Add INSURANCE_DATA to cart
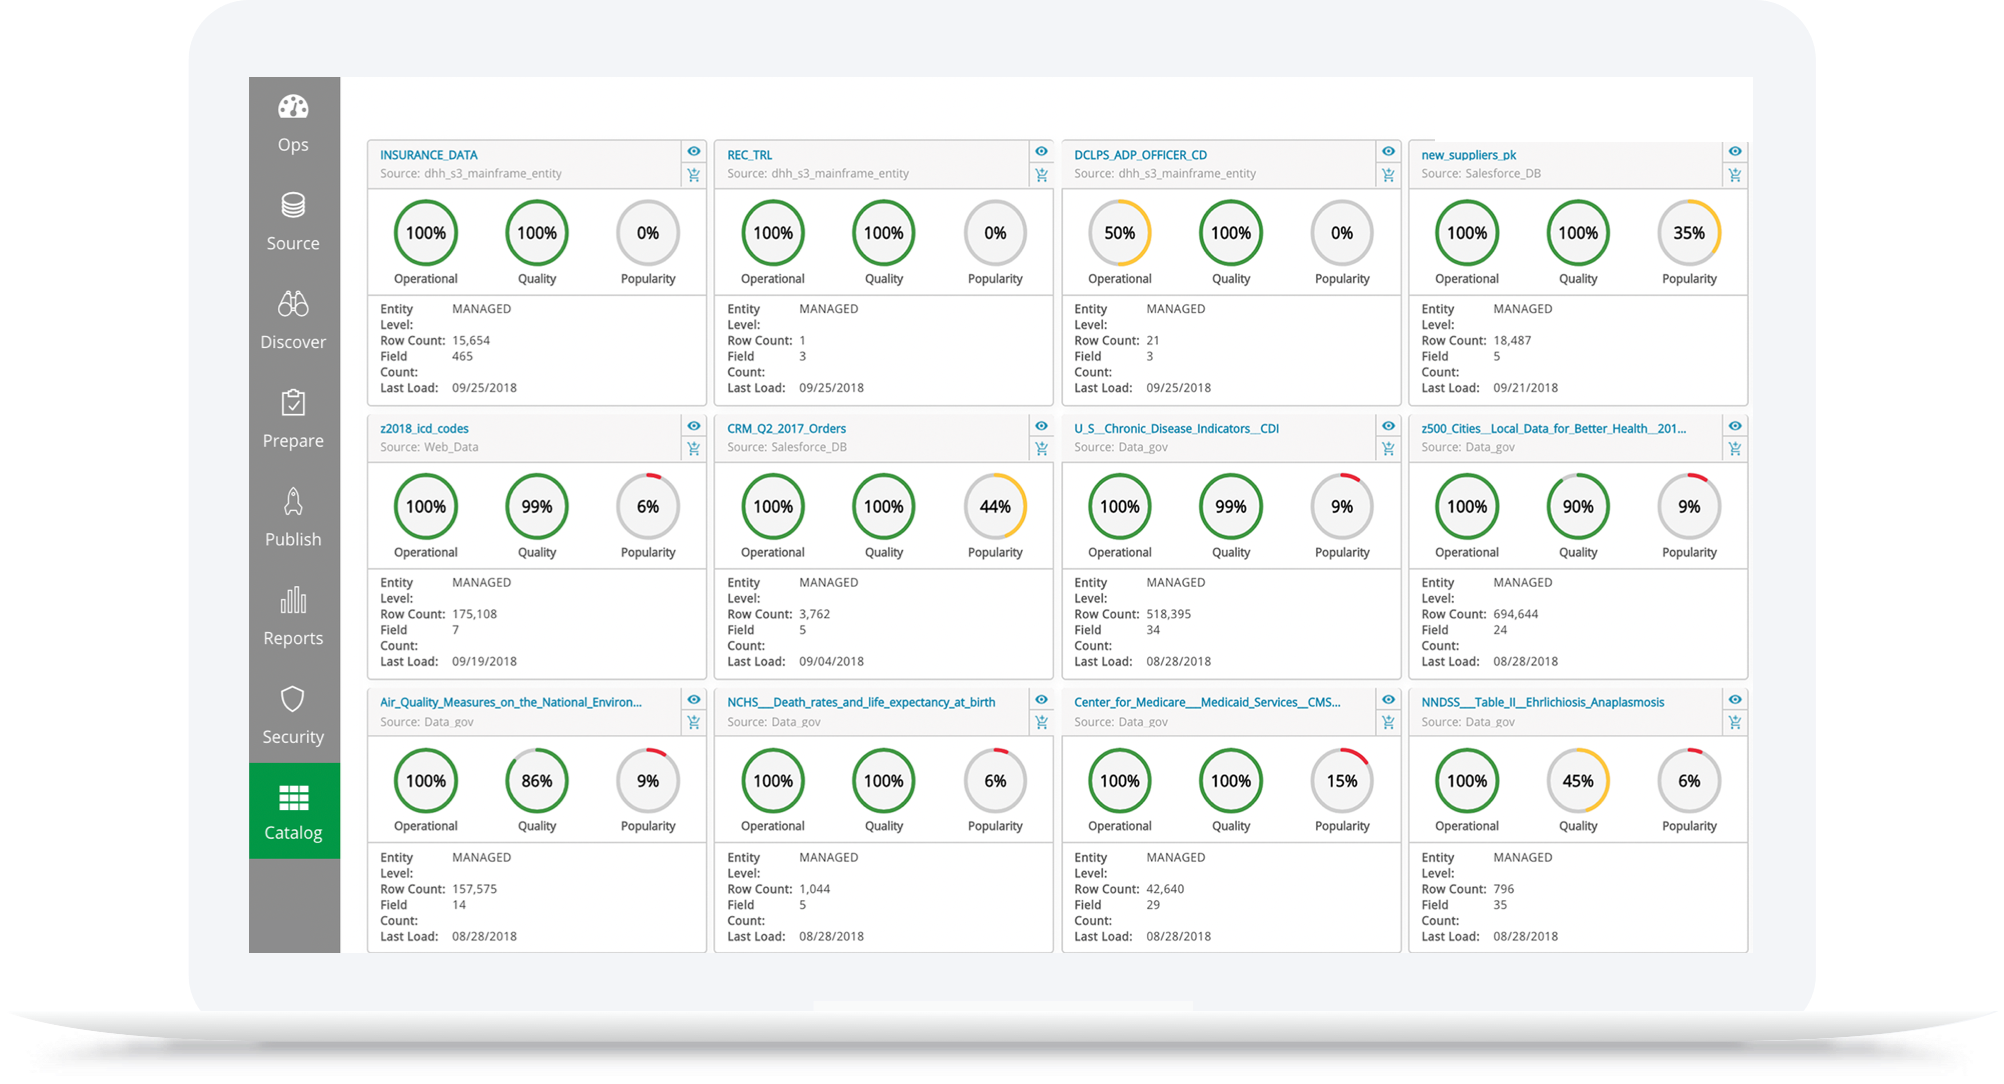Viewport: 2004px width, 1084px height. (694, 175)
